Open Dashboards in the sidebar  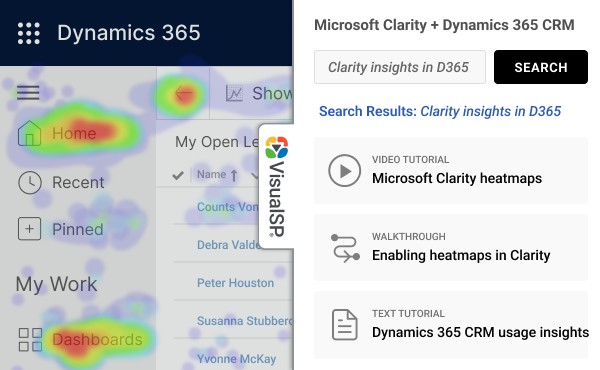click(x=97, y=339)
